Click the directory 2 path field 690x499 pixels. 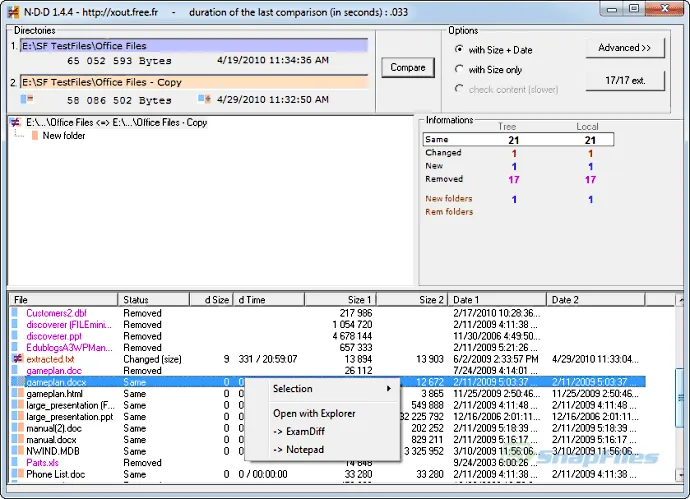194,82
